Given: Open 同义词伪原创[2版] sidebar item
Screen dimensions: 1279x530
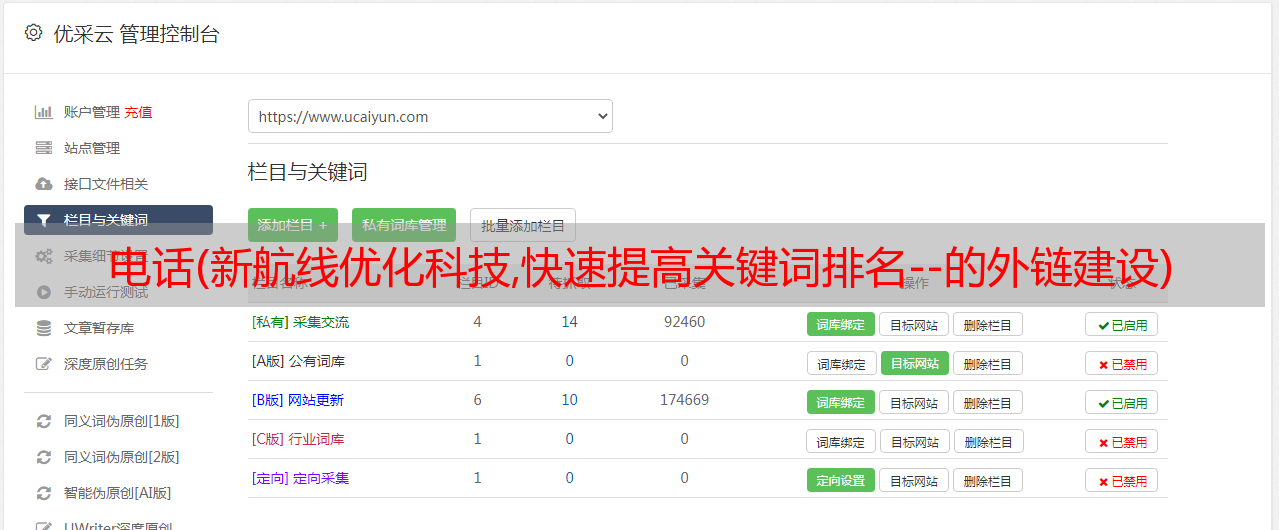Looking at the screenshot, I should 121,457.
